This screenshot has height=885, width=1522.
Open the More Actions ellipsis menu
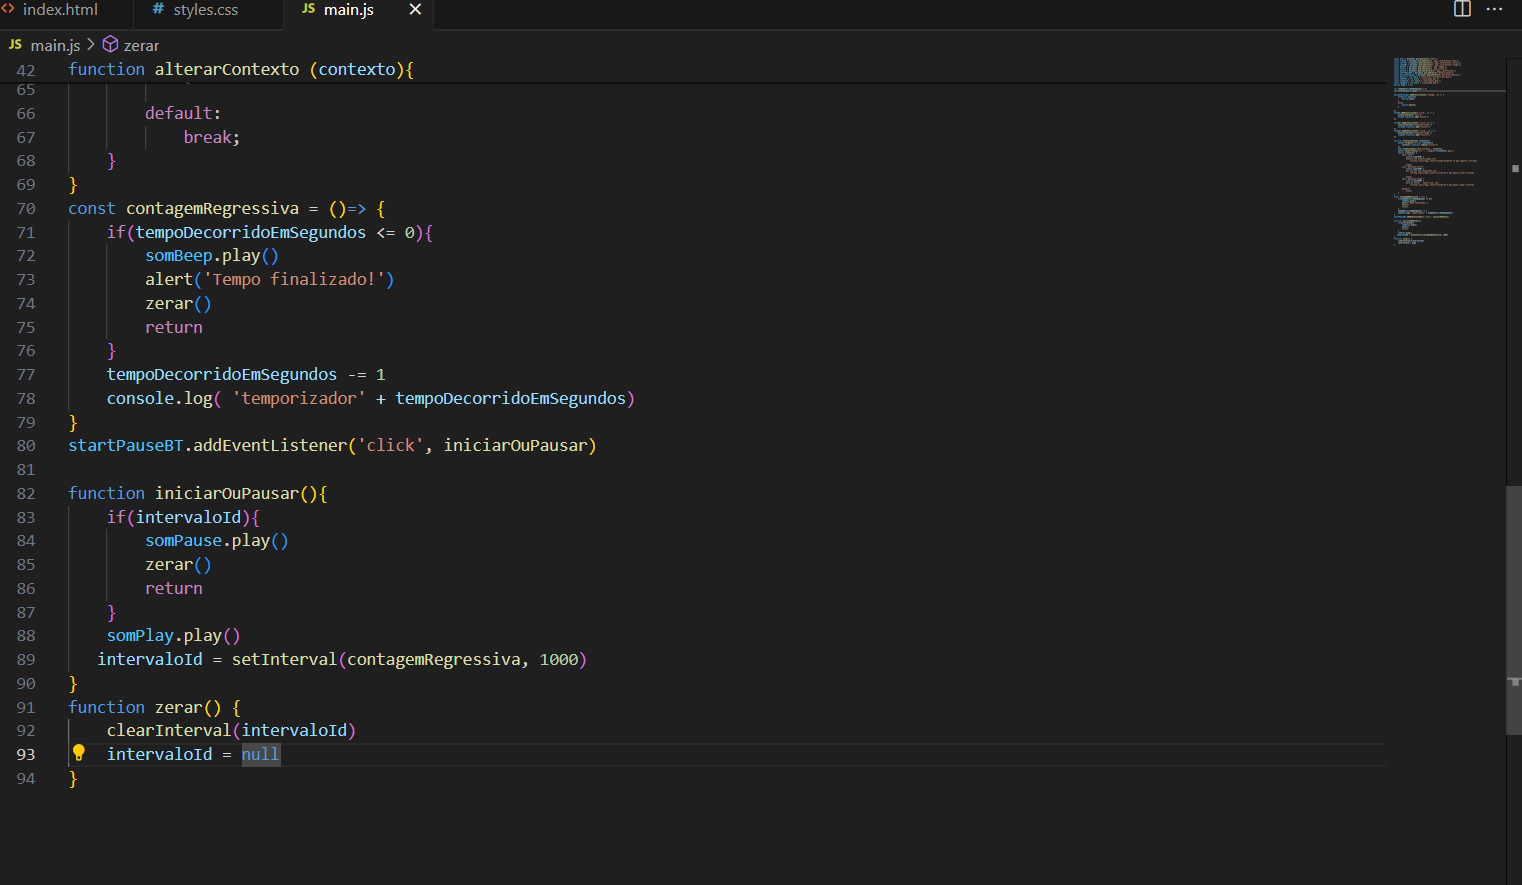pos(1495,9)
